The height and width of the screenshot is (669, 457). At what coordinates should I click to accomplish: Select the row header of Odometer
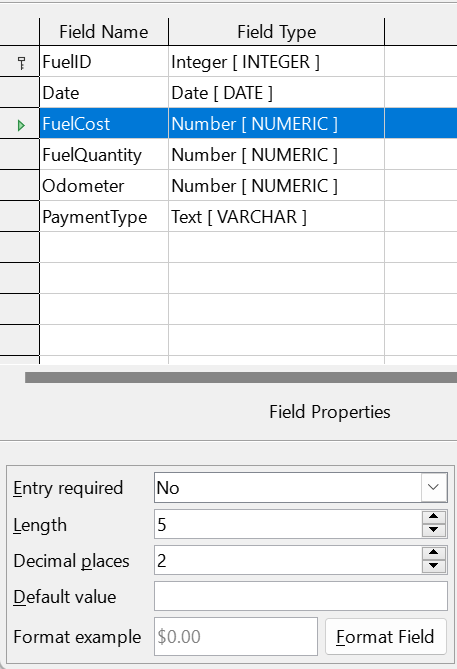pyautogui.click(x=20, y=186)
